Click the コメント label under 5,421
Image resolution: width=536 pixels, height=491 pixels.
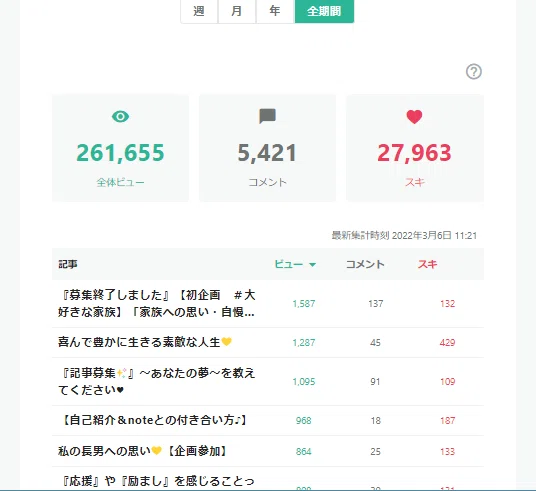click(x=267, y=182)
